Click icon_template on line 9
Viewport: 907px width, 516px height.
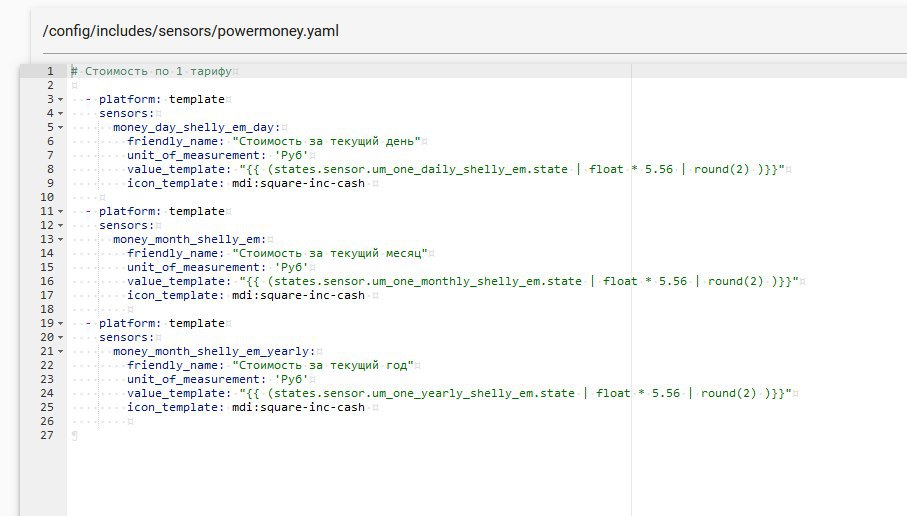pos(246,183)
